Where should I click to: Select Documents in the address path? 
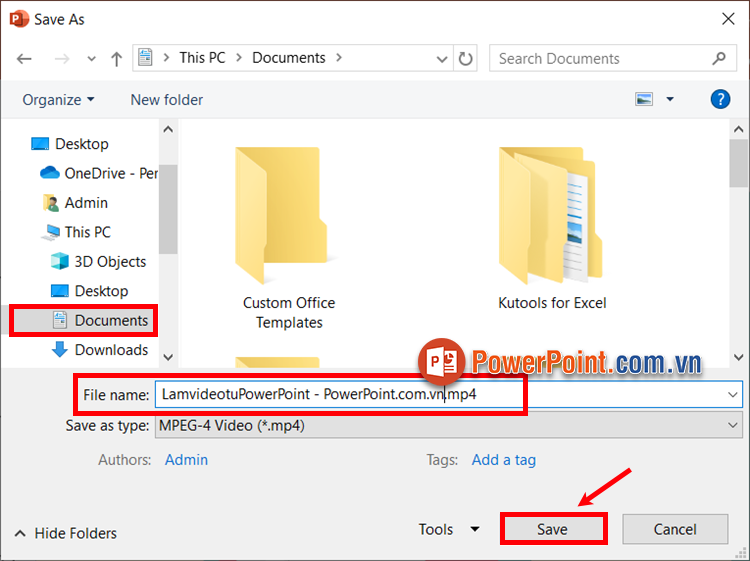288,58
